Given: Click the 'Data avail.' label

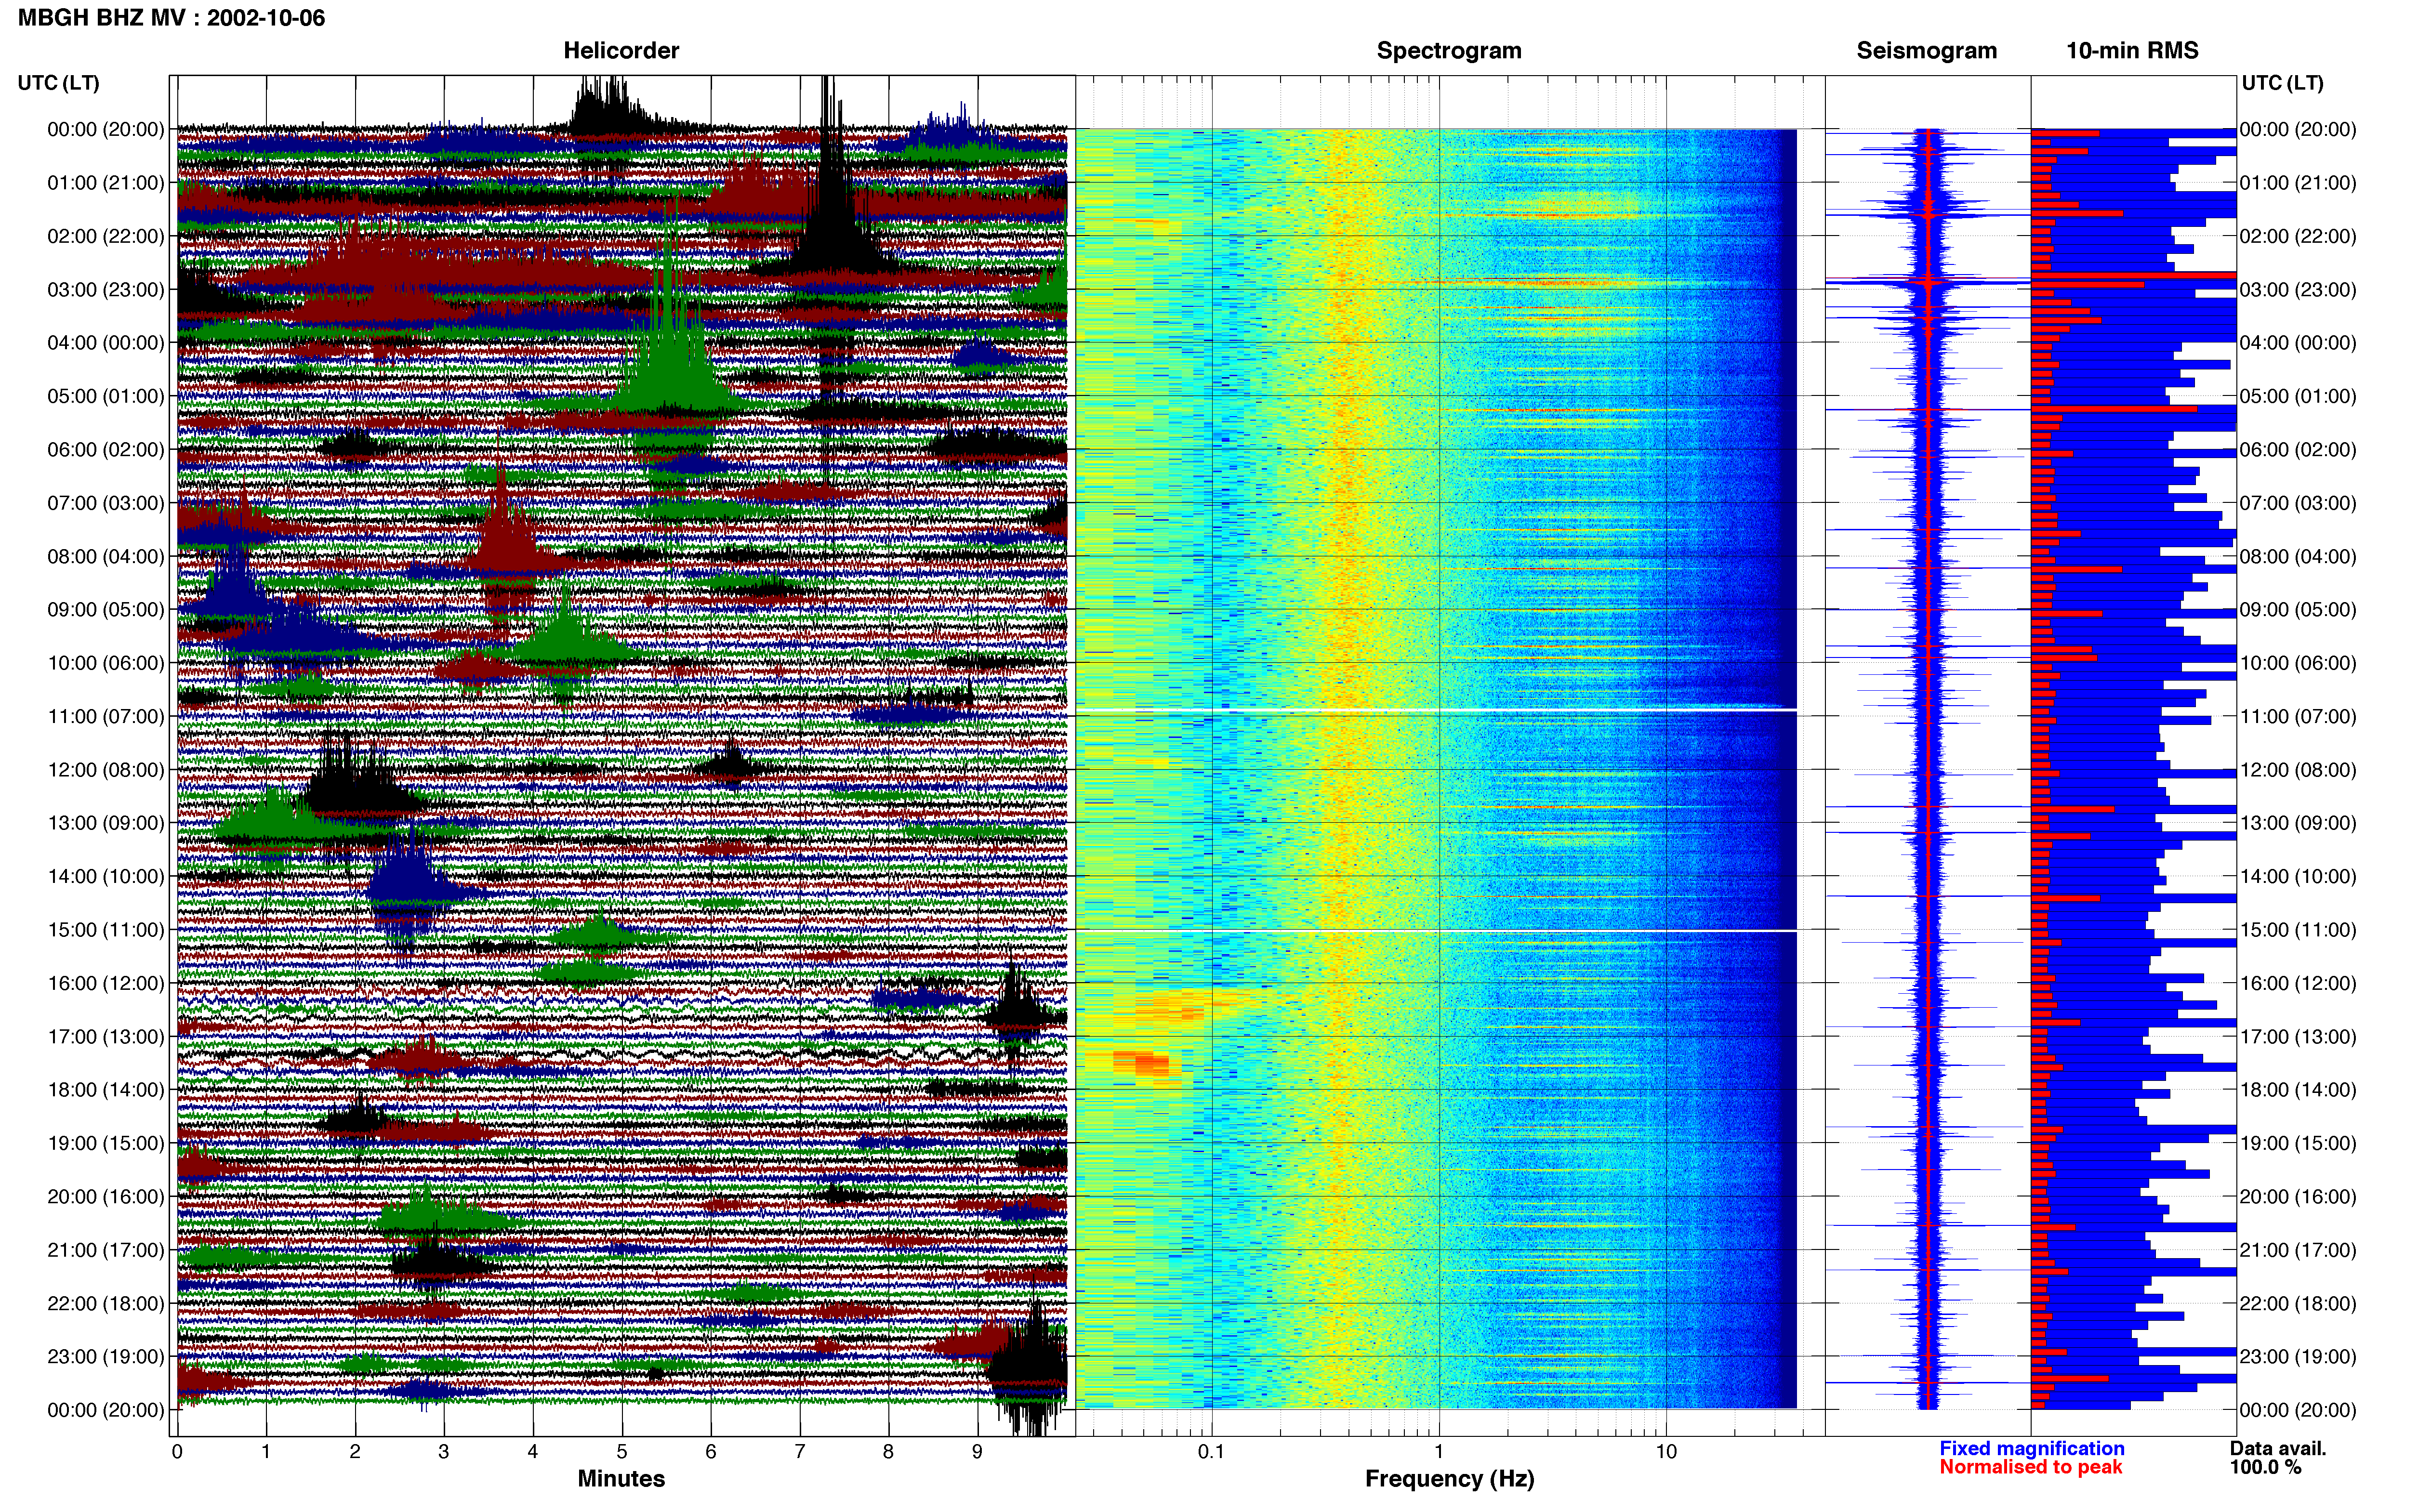Looking at the screenshot, I should (2278, 1448).
